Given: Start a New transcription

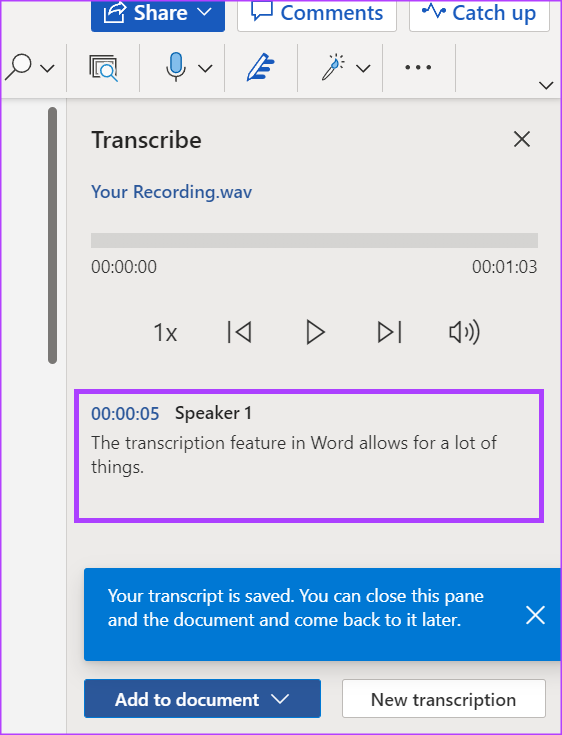Looking at the screenshot, I should [444, 698].
